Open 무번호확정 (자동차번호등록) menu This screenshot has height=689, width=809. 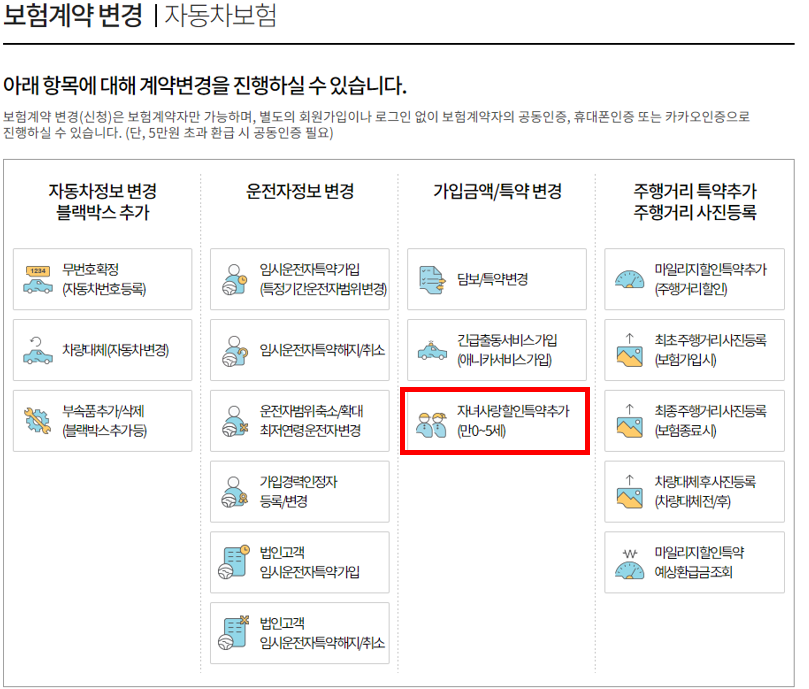[x=103, y=279]
